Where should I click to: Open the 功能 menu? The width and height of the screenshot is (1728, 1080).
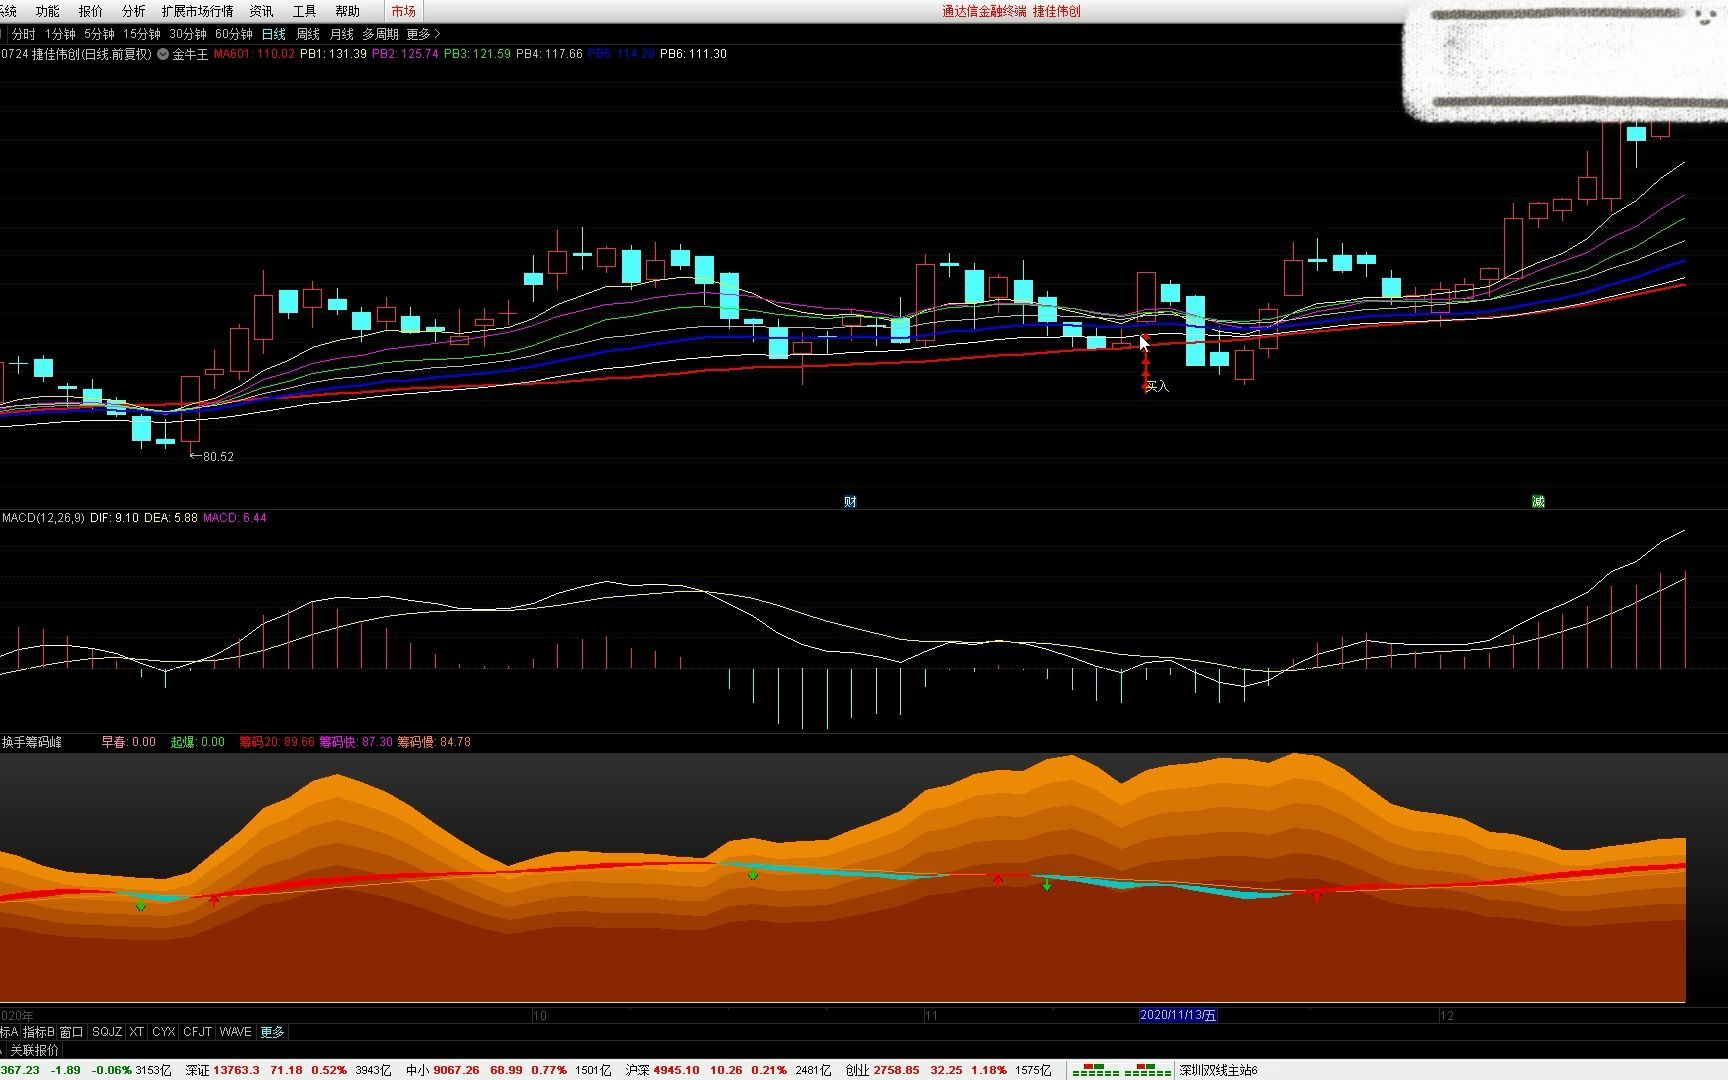[47, 11]
